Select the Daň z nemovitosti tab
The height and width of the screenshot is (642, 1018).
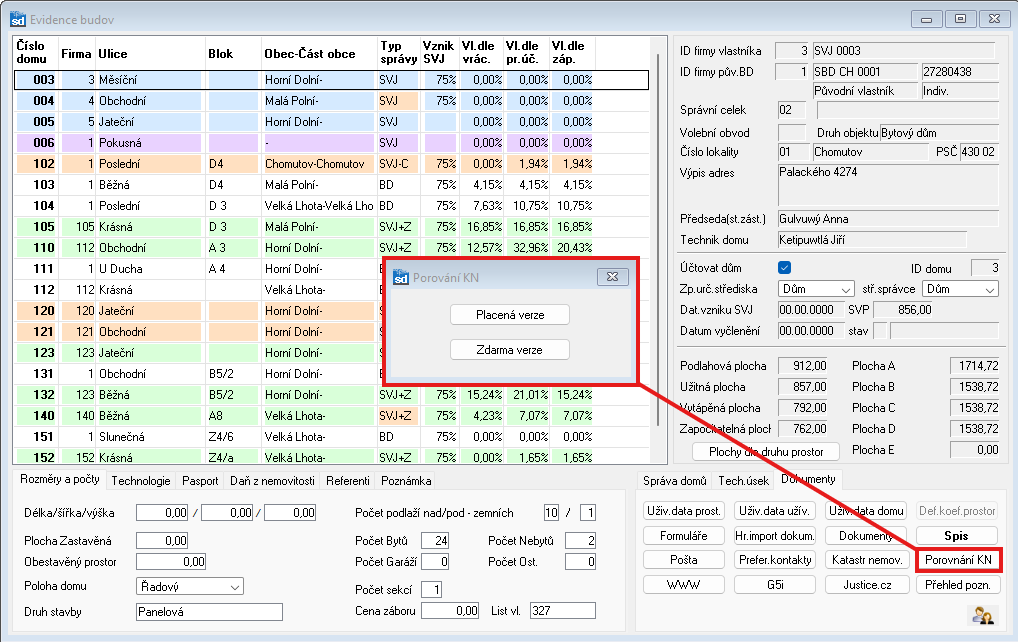272,480
